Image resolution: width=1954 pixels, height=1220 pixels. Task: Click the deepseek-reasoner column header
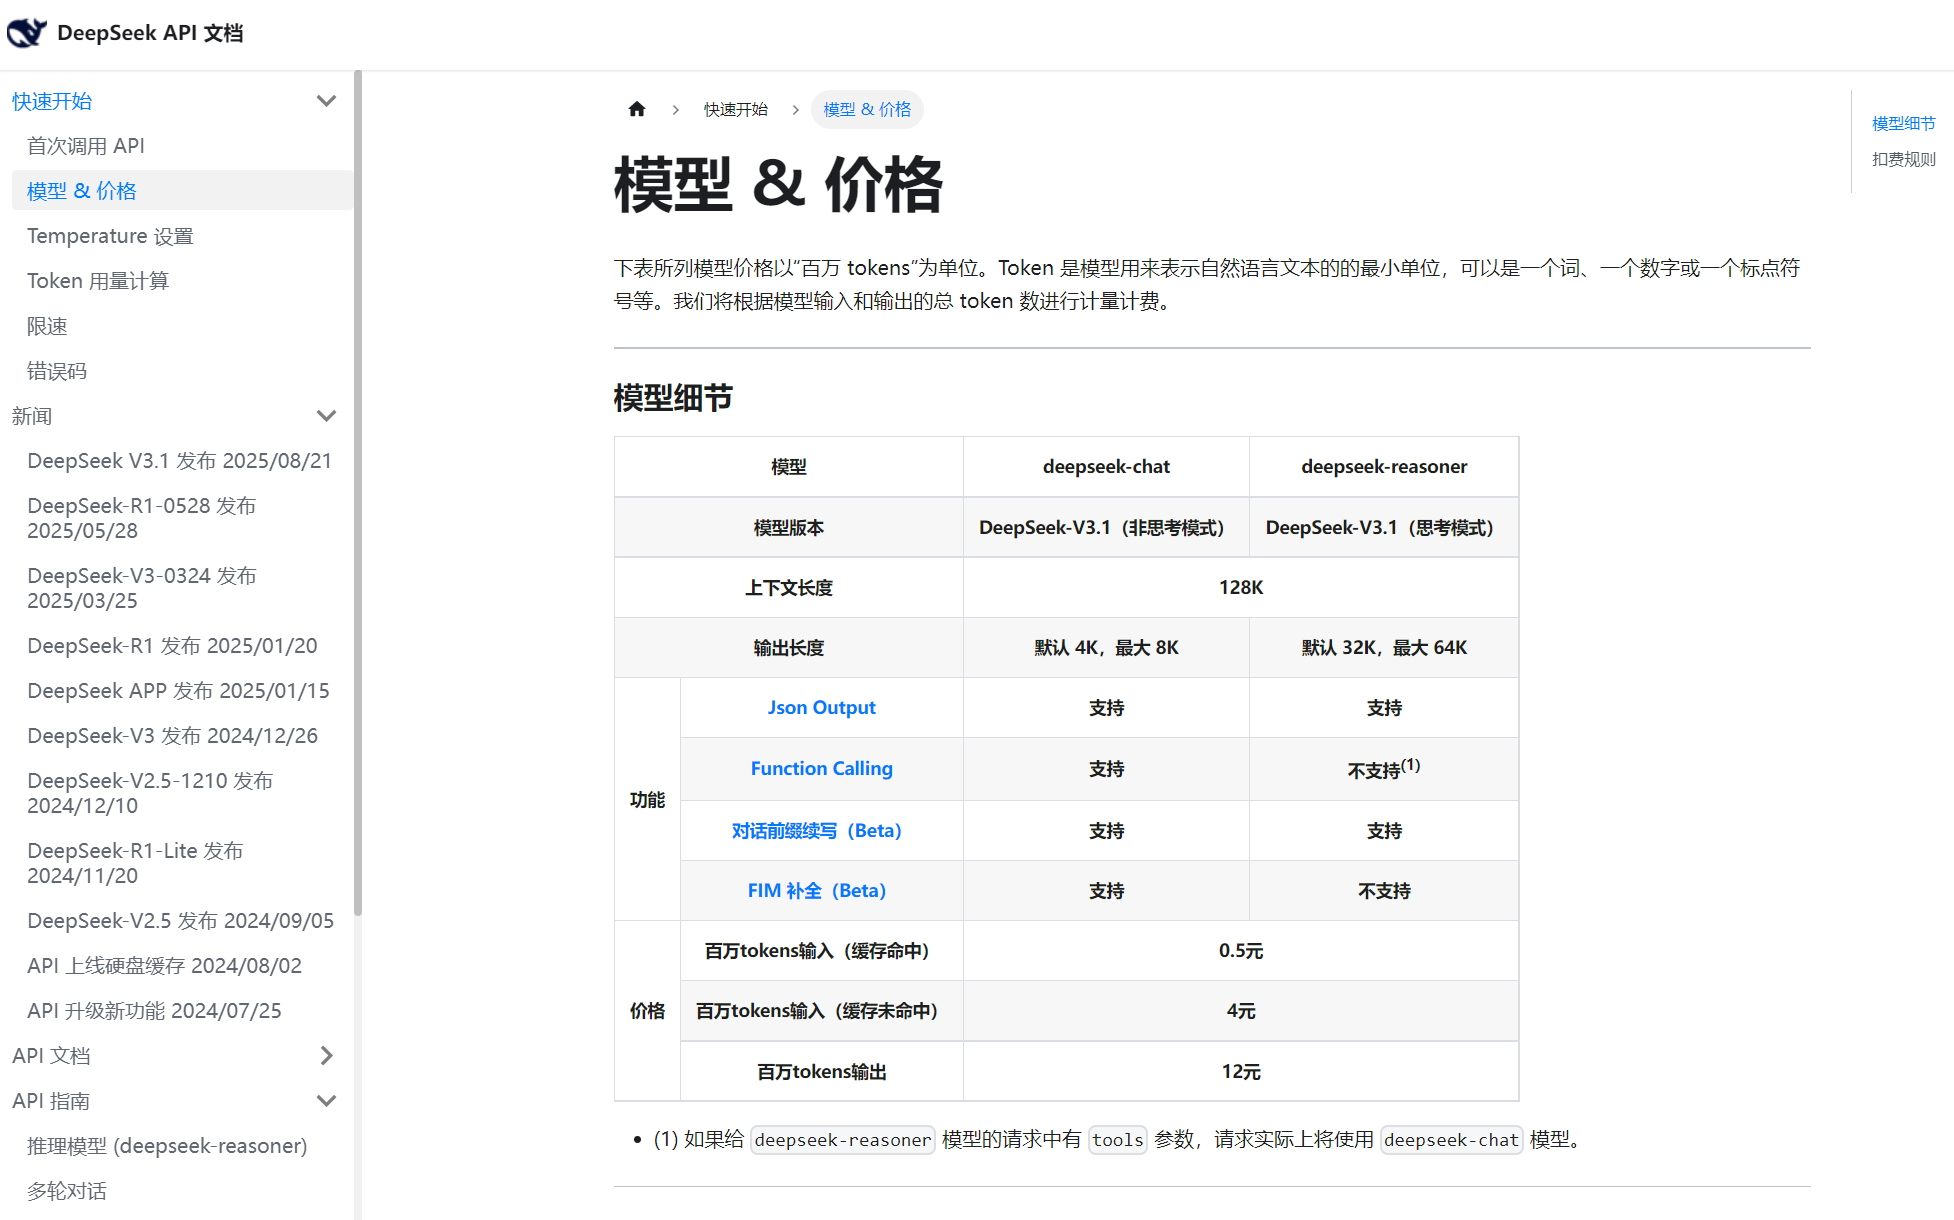click(1384, 466)
